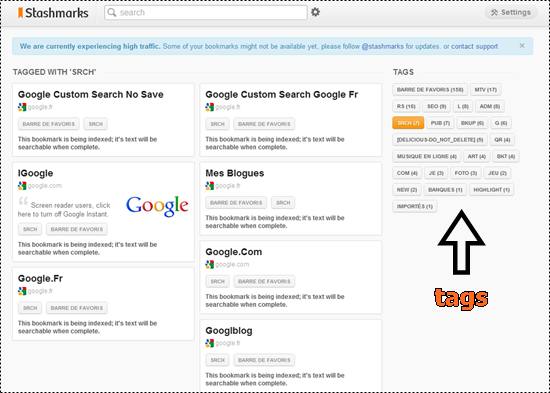550x393 pixels.
Task: Filter by the JEU (2) tag
Action: pos(497,173)
